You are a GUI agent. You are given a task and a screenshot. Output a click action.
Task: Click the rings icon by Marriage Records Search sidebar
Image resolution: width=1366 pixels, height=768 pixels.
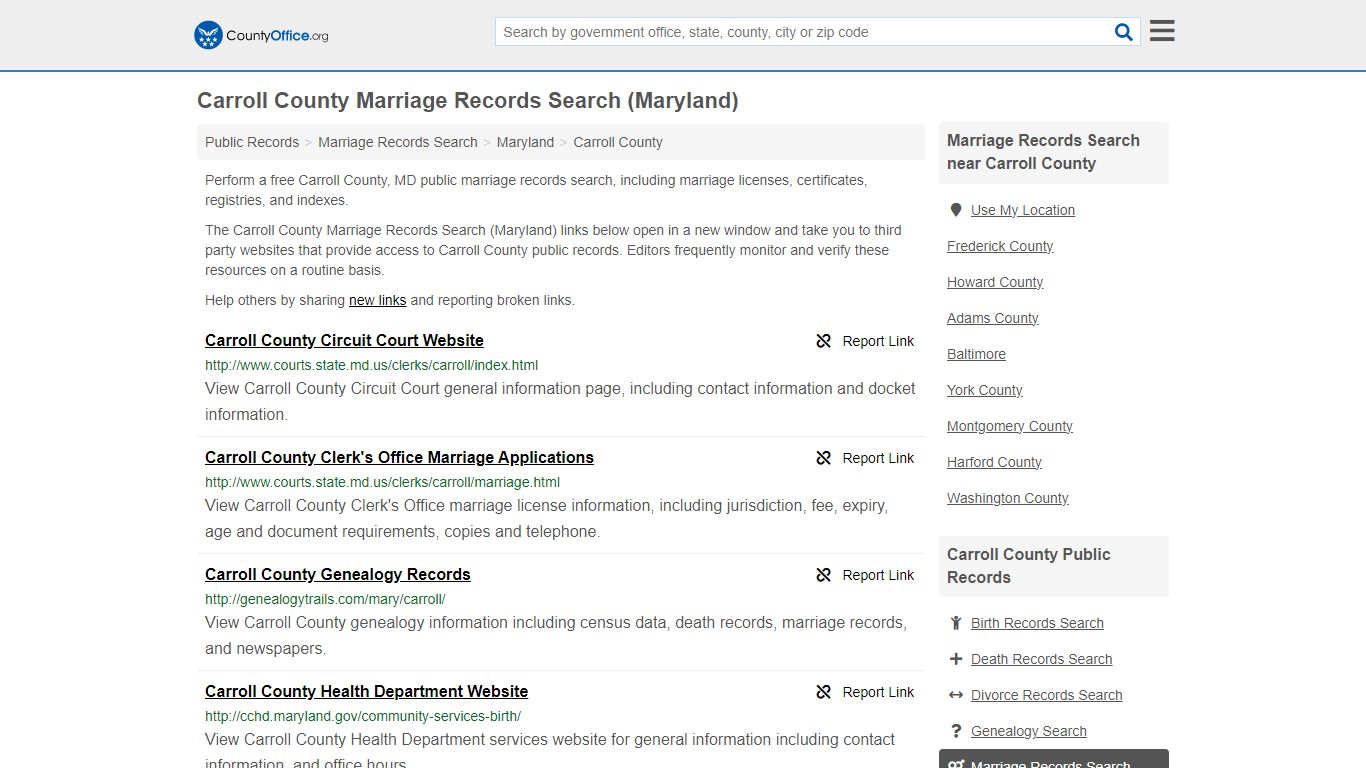point(956,765)
